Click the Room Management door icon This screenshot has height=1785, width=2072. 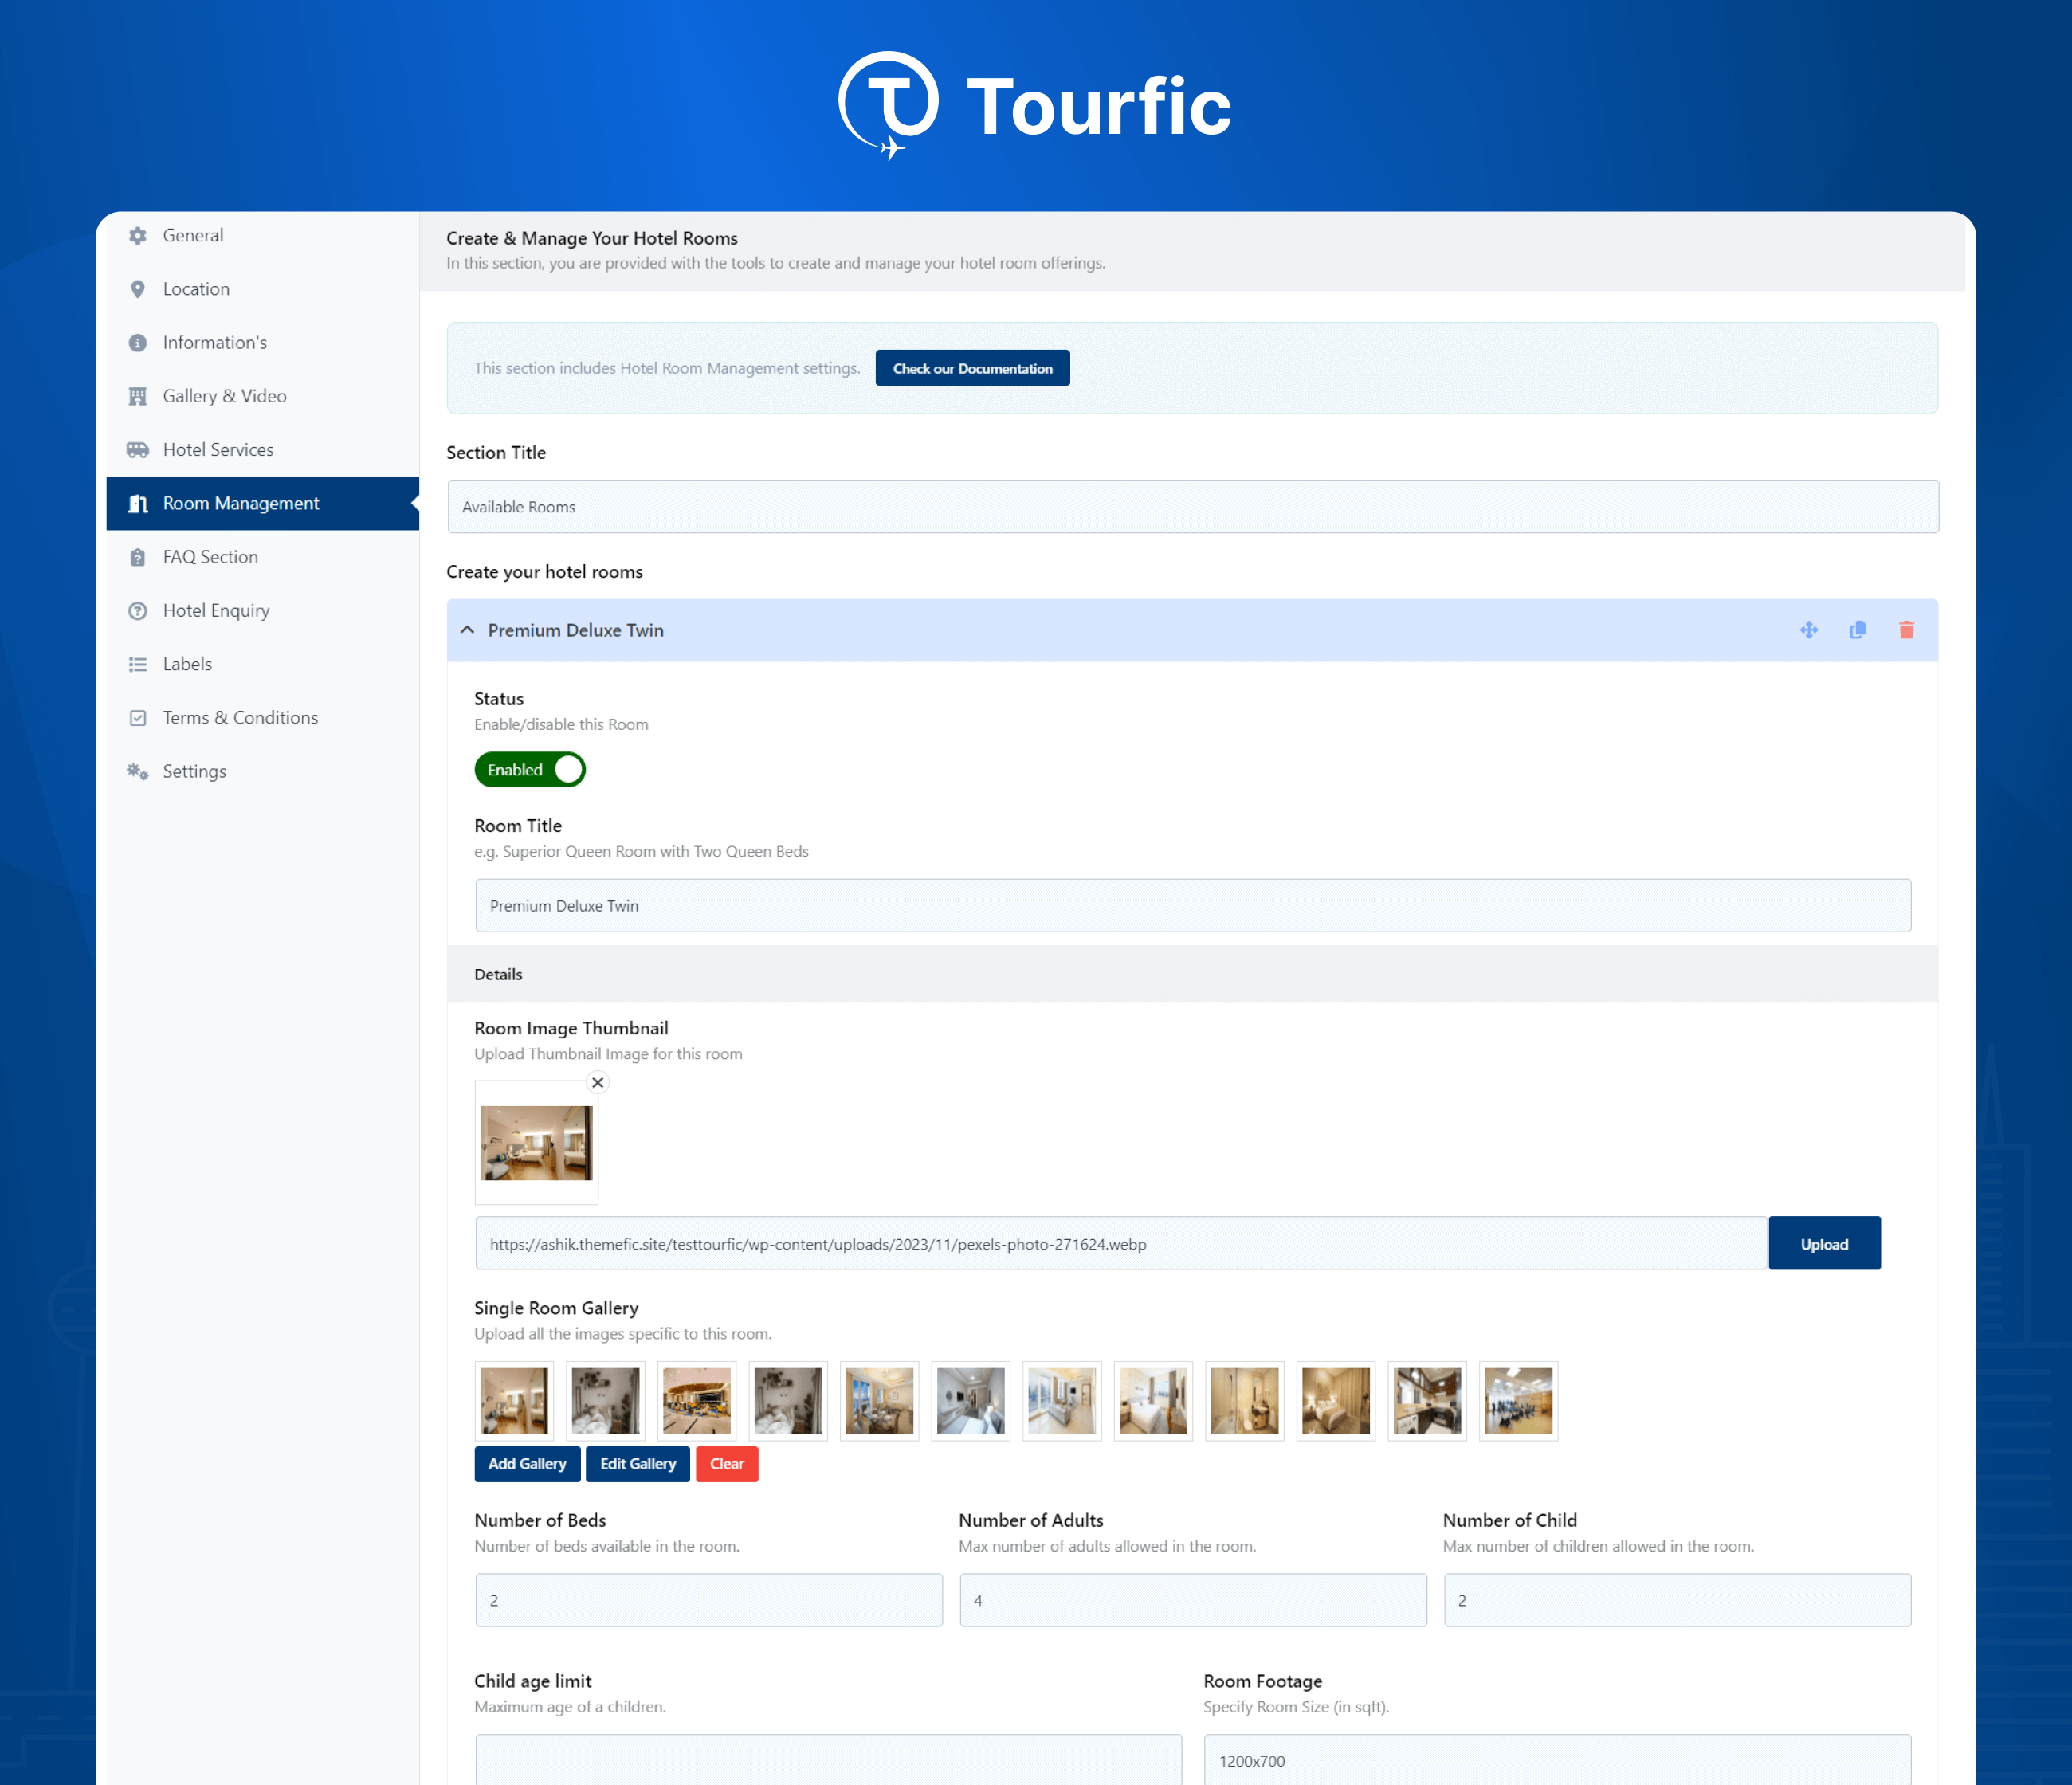click(x=138, y=503)
